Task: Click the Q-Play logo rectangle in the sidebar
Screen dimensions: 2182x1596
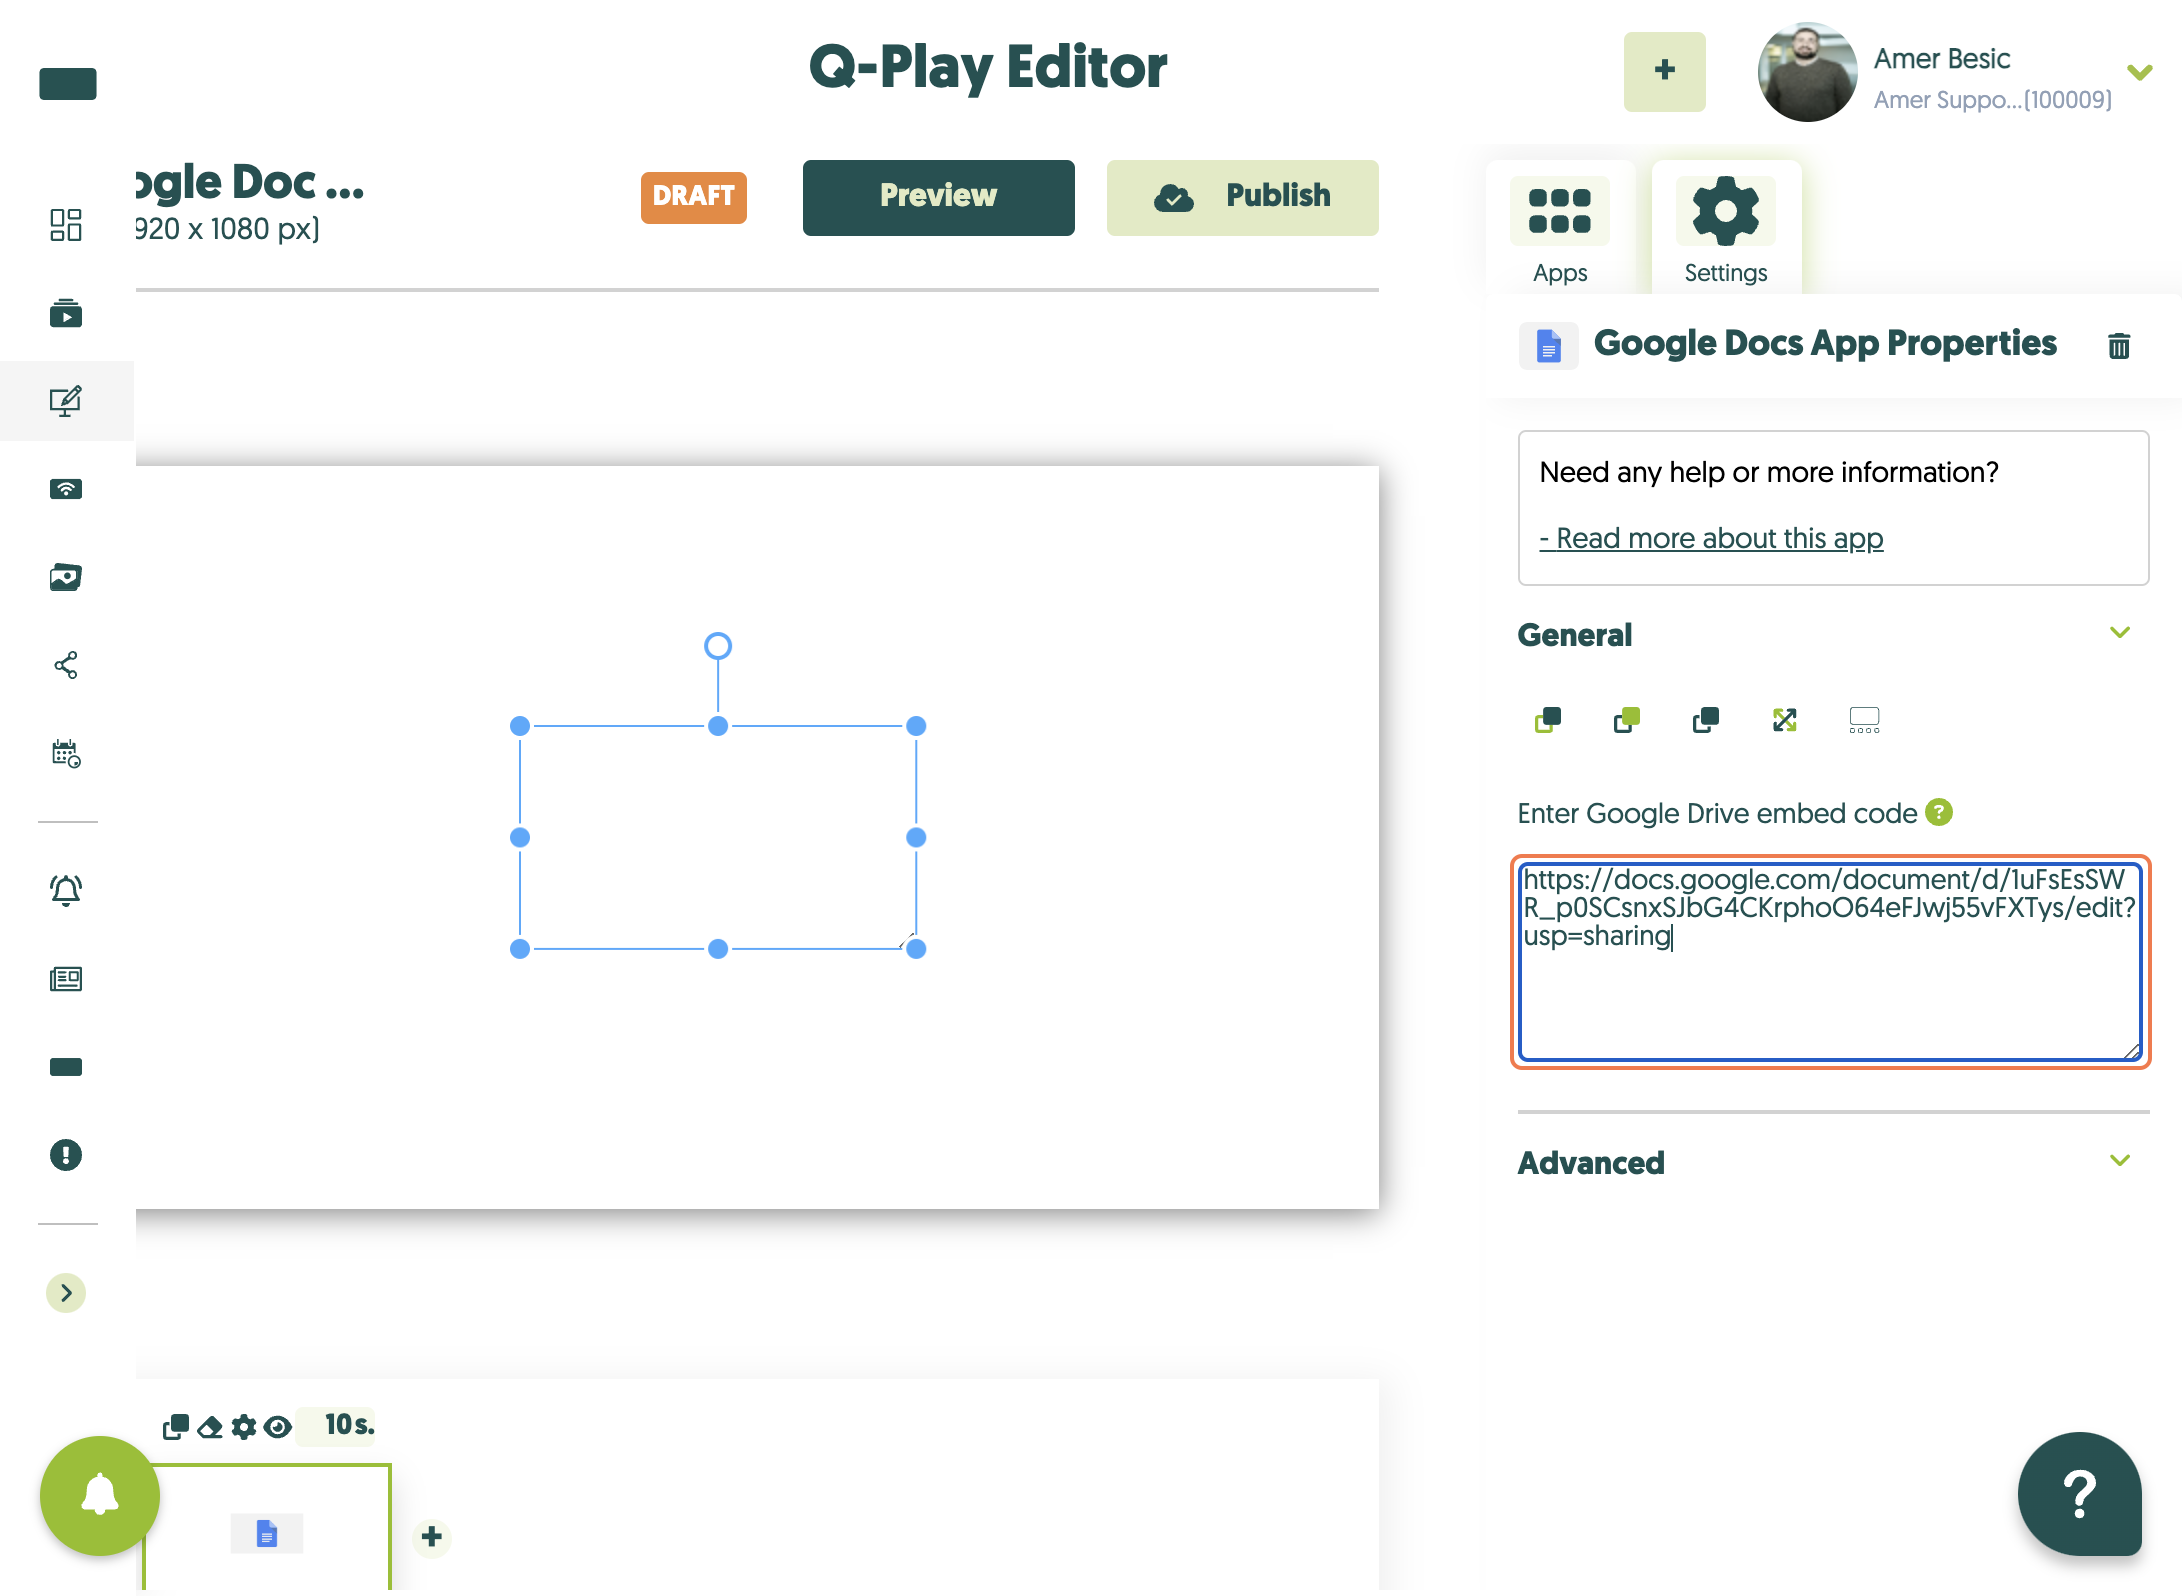Action: [x=68, y=84]
